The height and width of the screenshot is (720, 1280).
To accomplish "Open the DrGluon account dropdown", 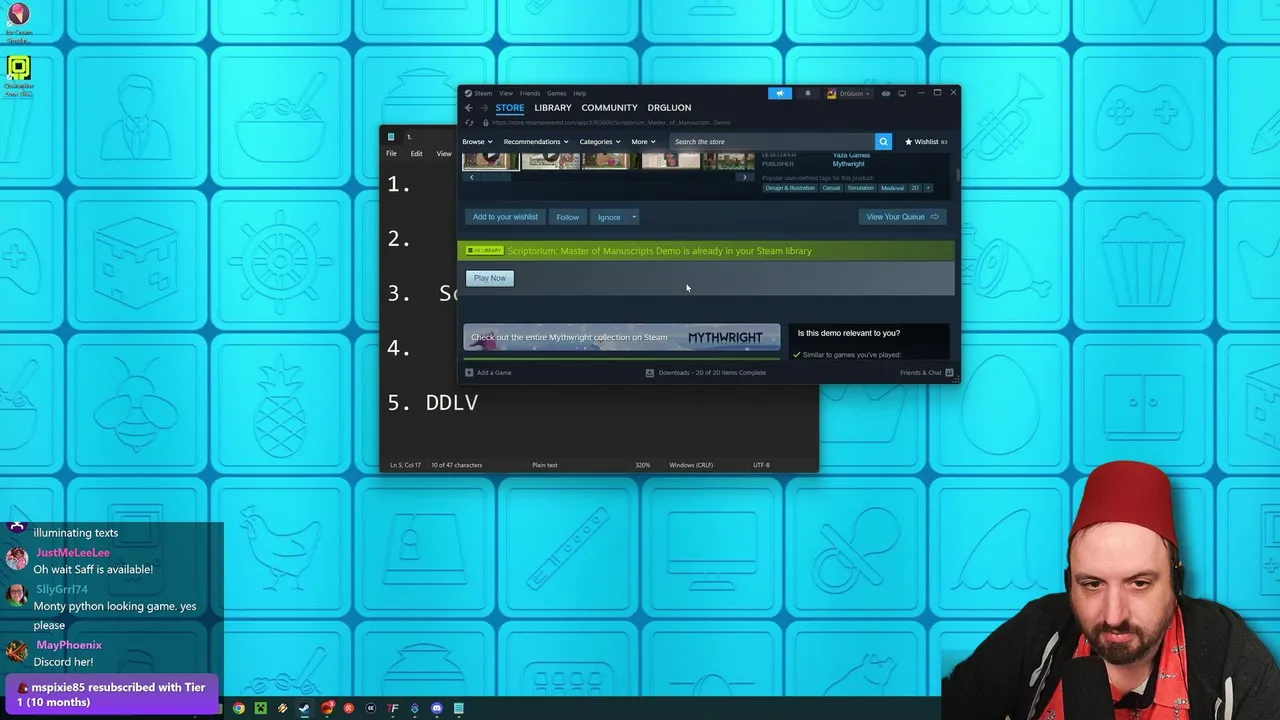I will (848, 93).
